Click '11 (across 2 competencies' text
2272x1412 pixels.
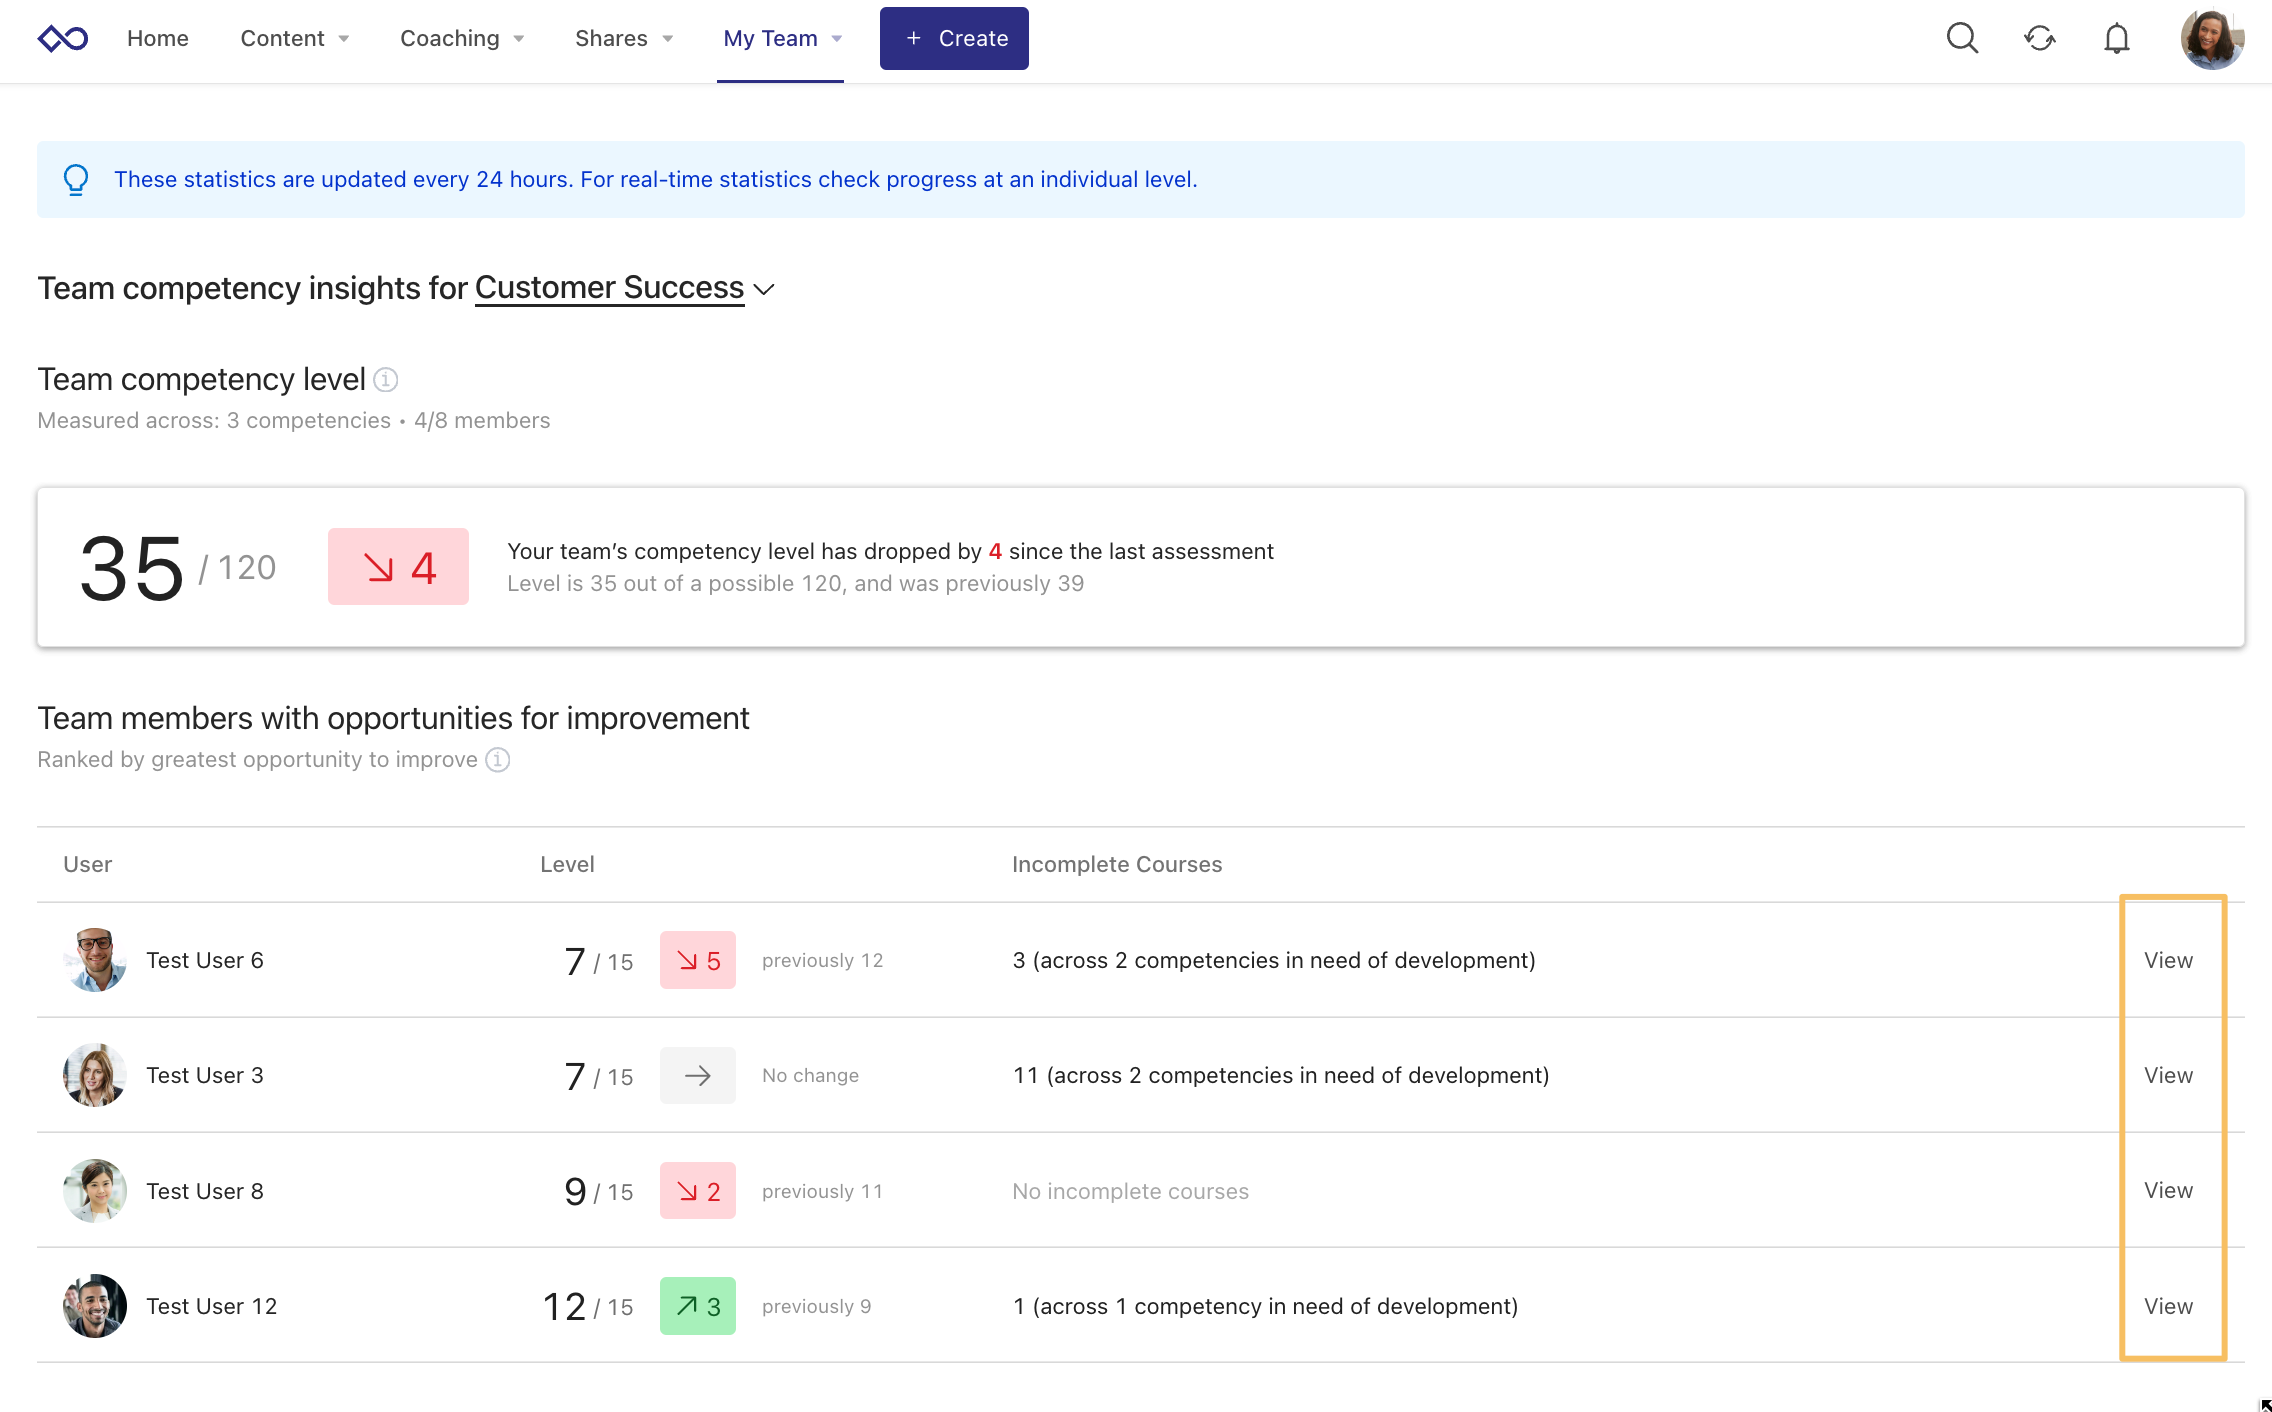(x=1281, y=1075)
